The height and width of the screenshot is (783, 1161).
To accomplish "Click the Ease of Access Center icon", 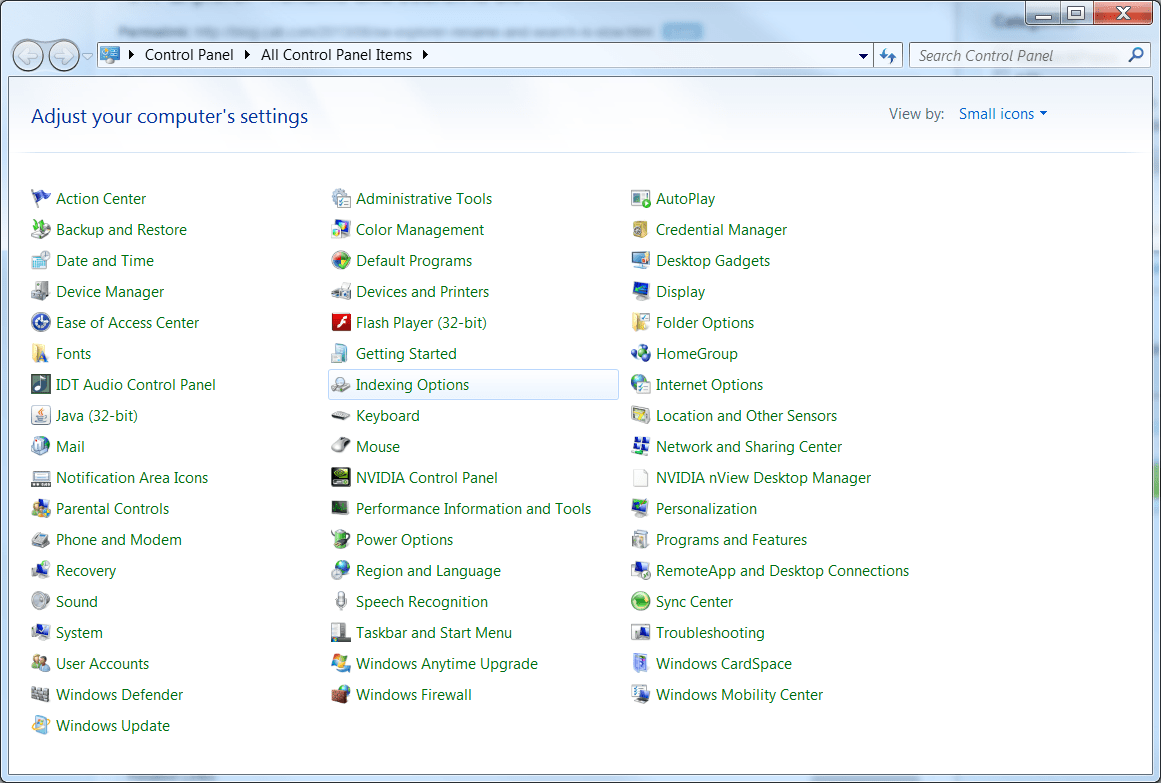I will click(40, 323).
